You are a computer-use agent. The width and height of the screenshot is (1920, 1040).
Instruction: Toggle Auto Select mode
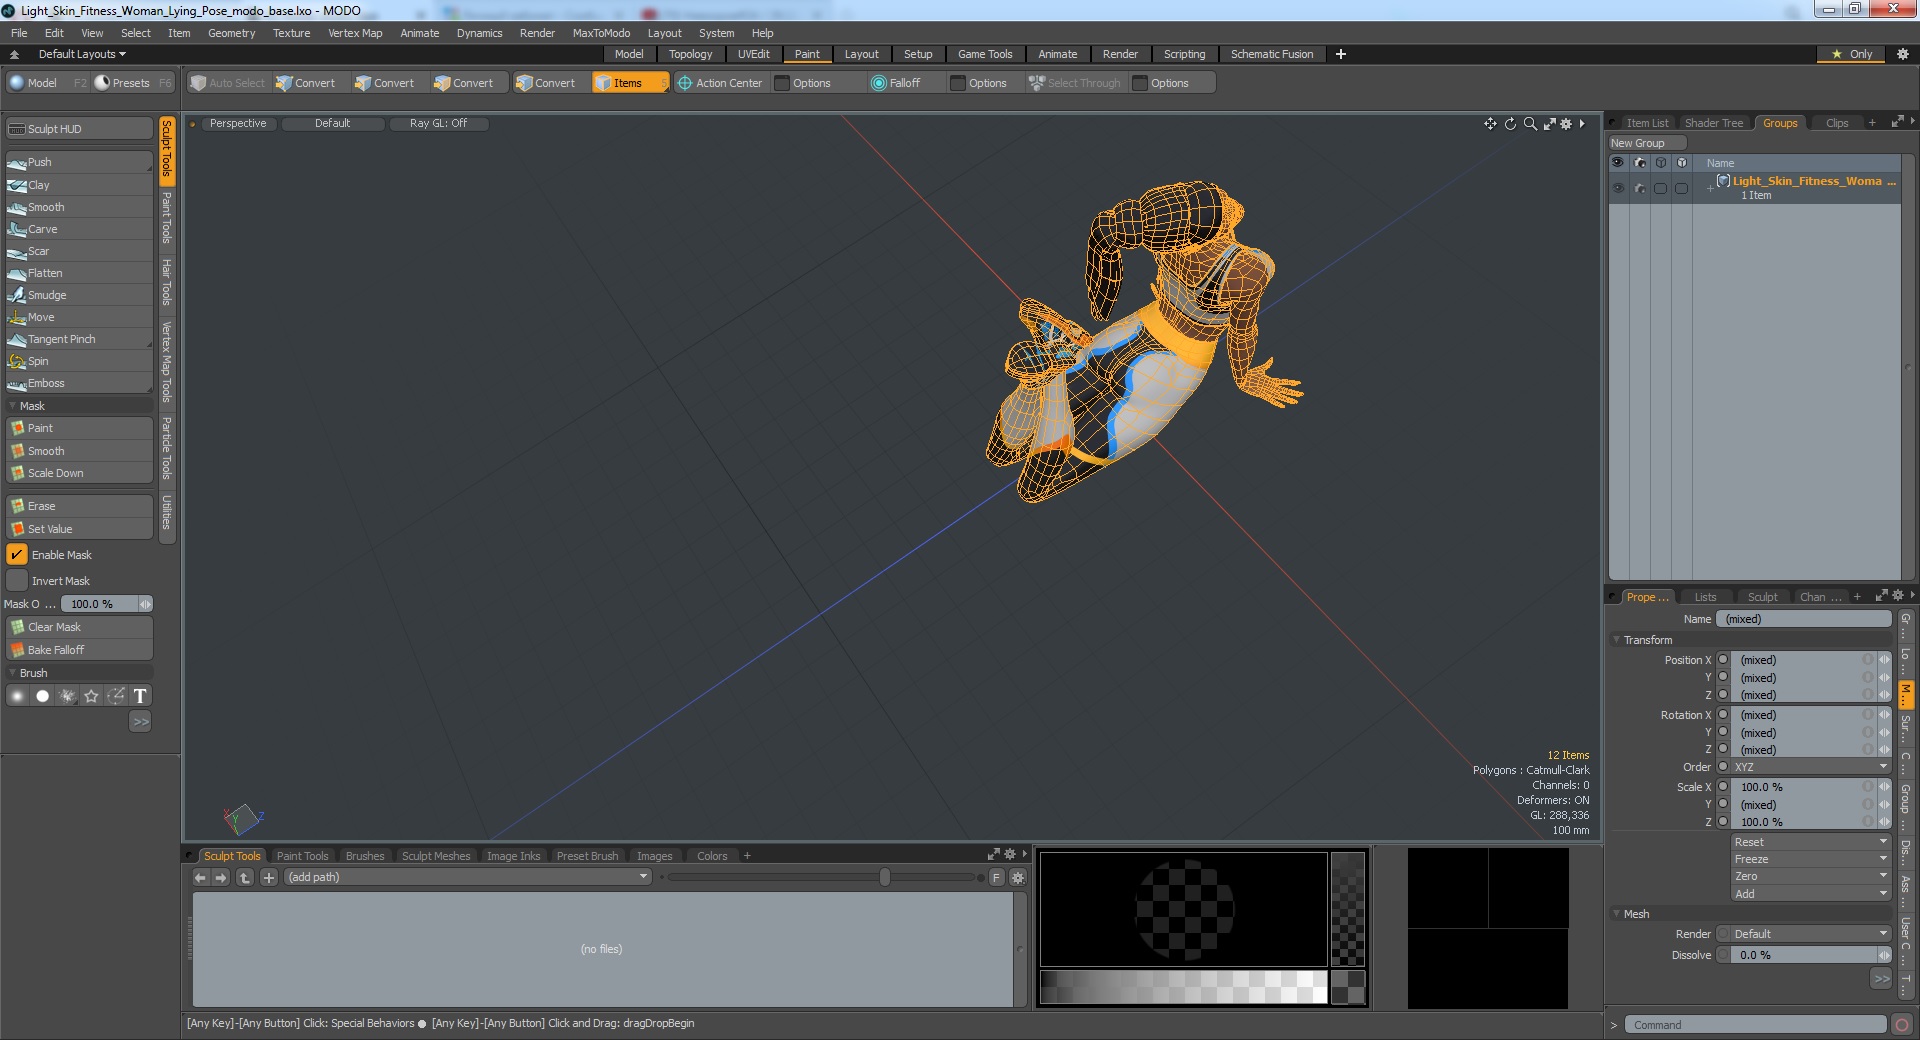(x=228, y=83)
